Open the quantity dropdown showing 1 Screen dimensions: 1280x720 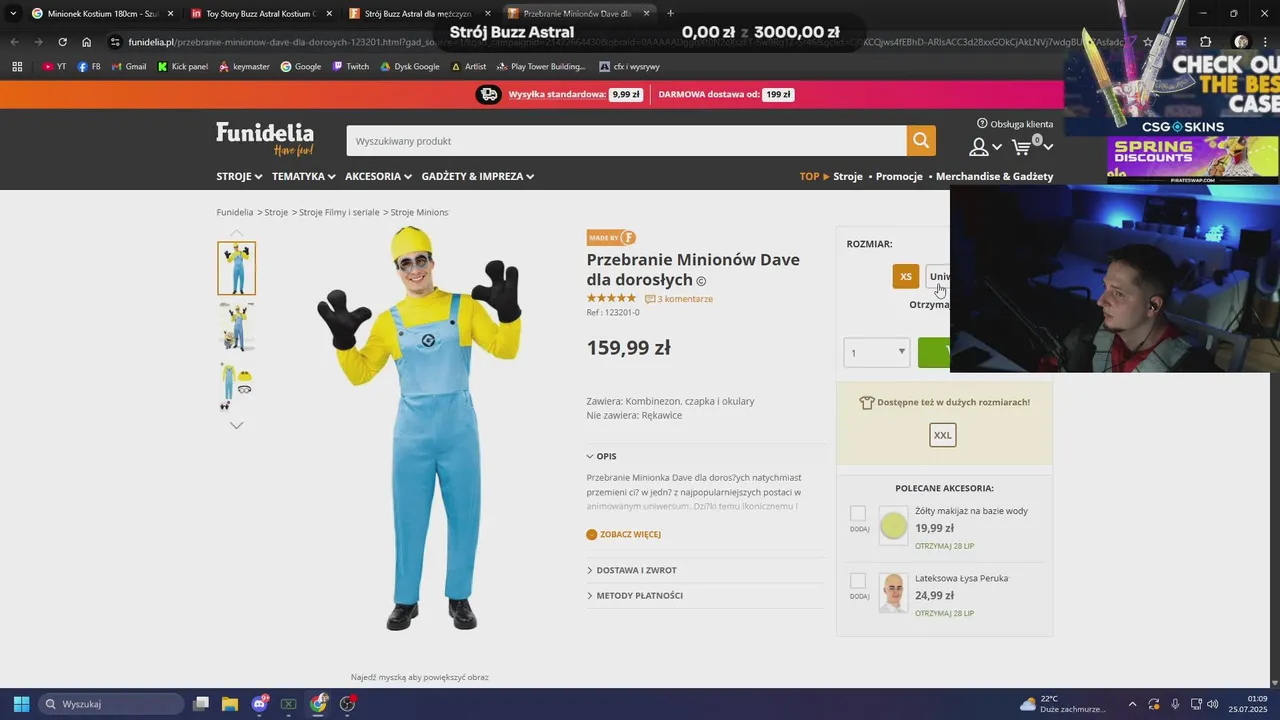point(877,352)
